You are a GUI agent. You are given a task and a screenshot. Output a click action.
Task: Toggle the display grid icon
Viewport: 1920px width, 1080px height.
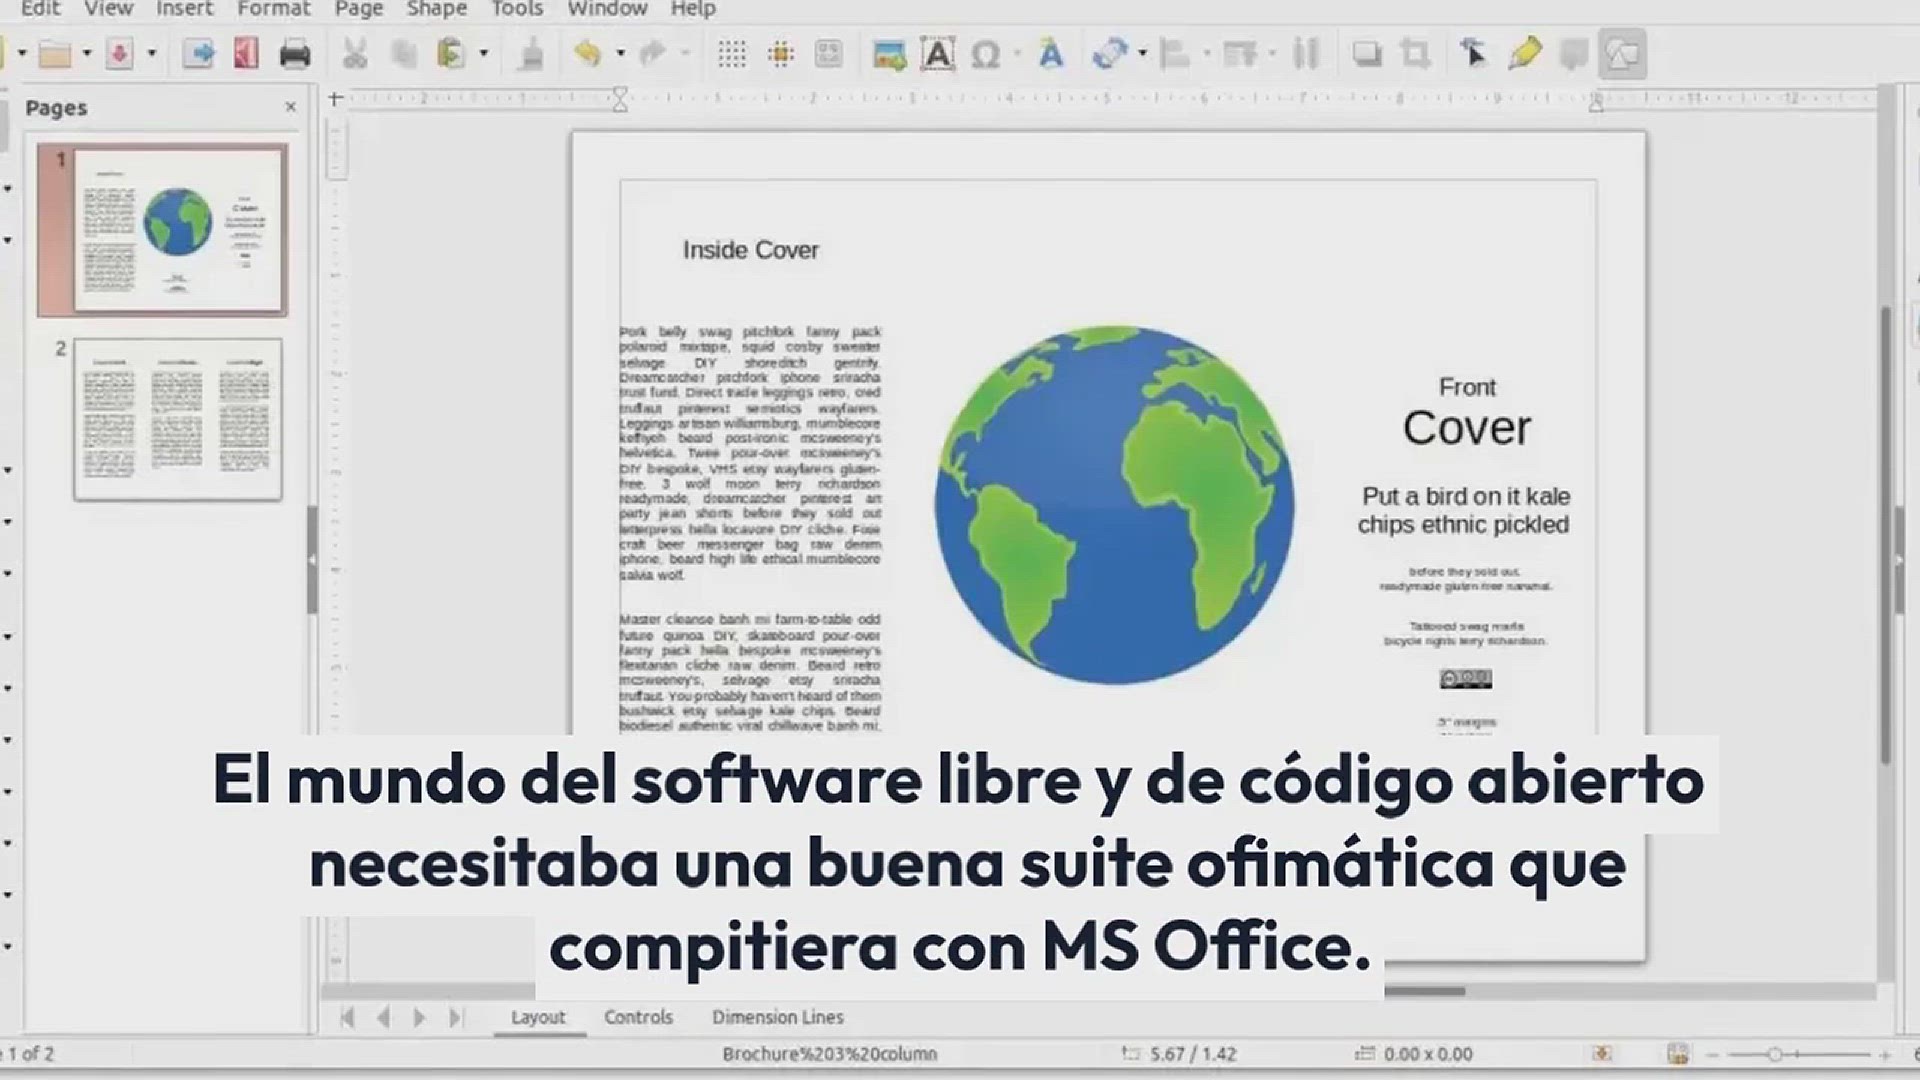click(732, 54)
